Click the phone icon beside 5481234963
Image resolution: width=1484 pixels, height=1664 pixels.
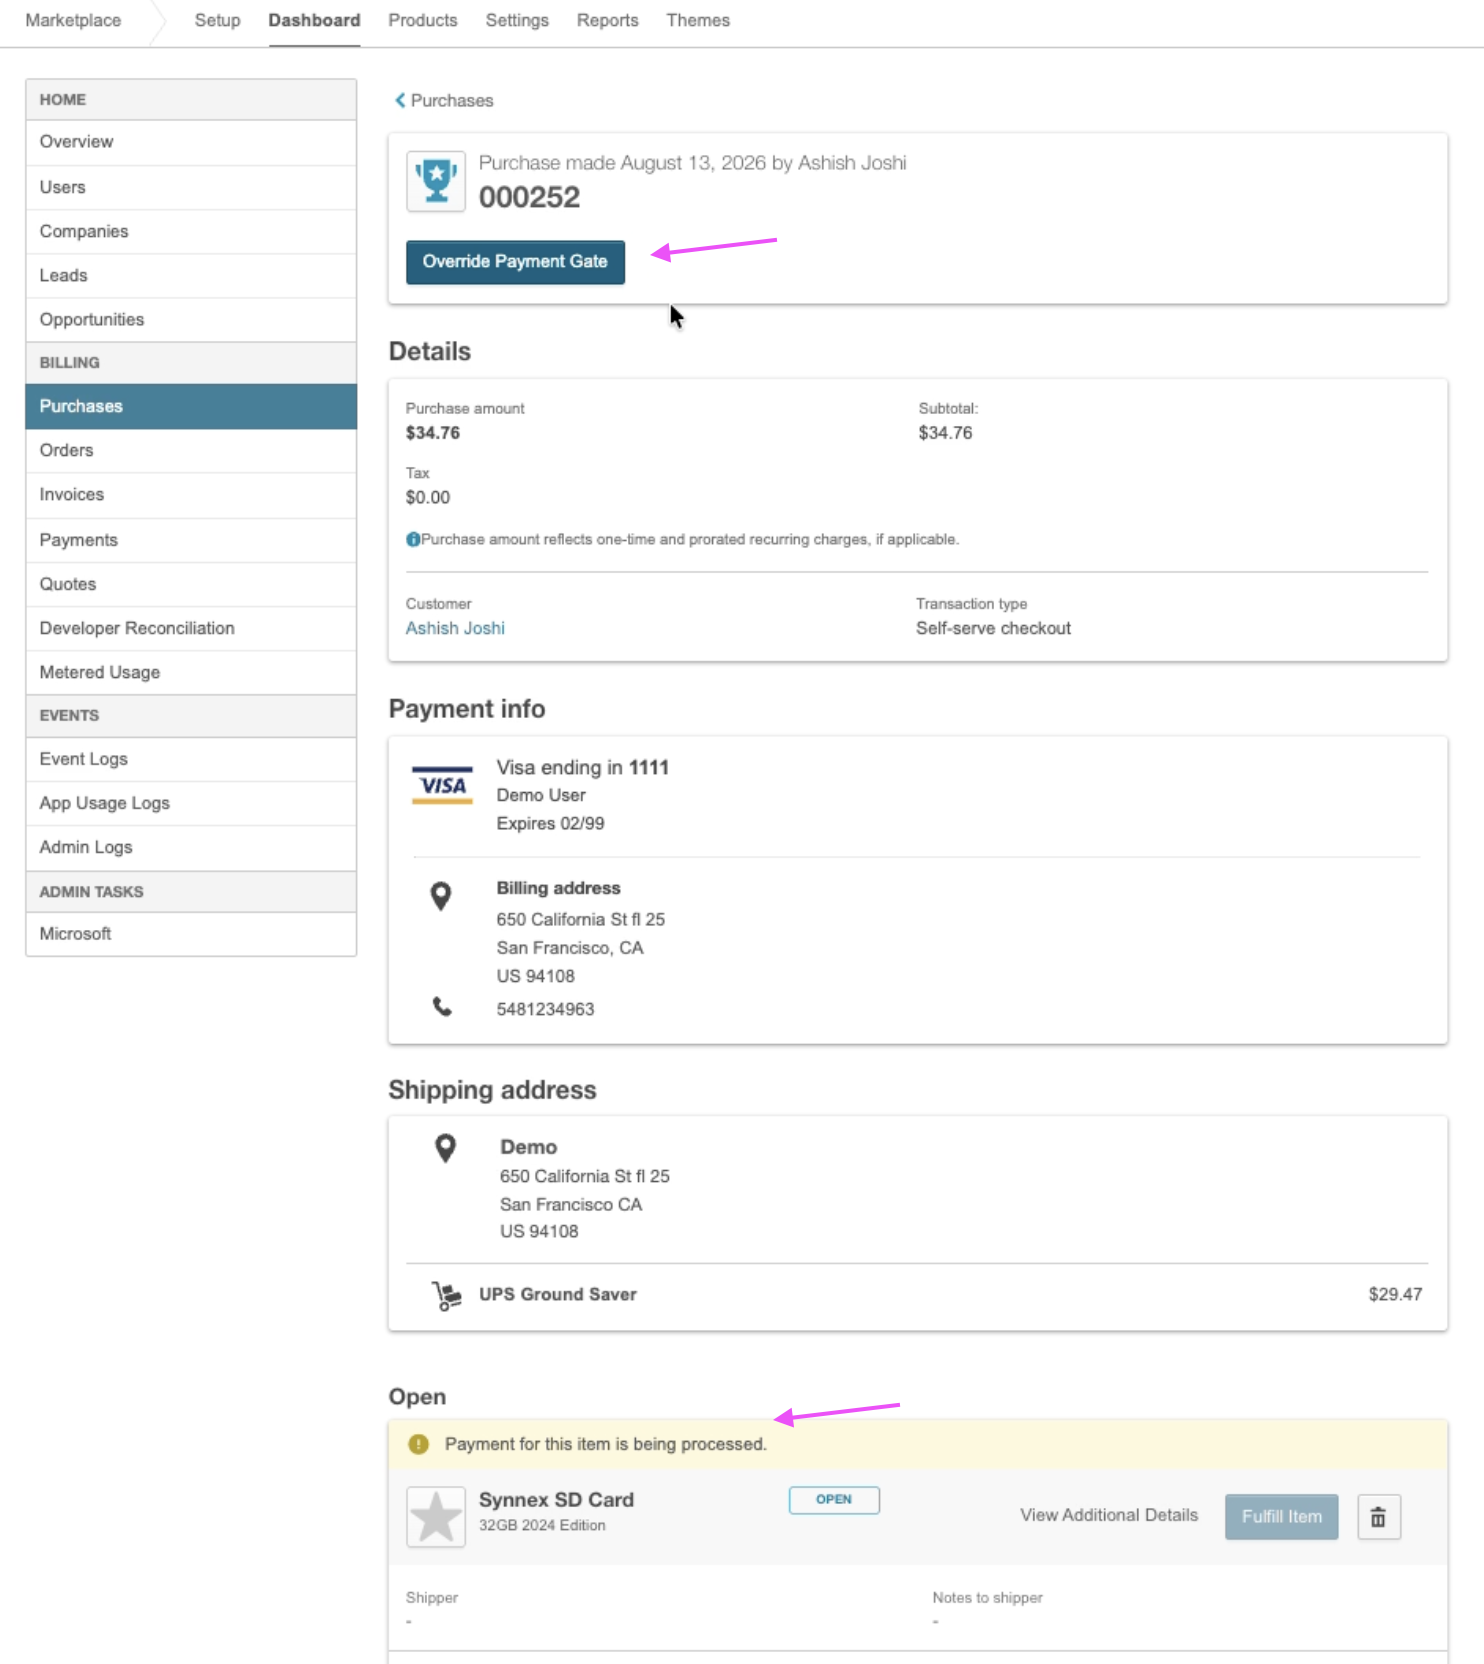442,1007
